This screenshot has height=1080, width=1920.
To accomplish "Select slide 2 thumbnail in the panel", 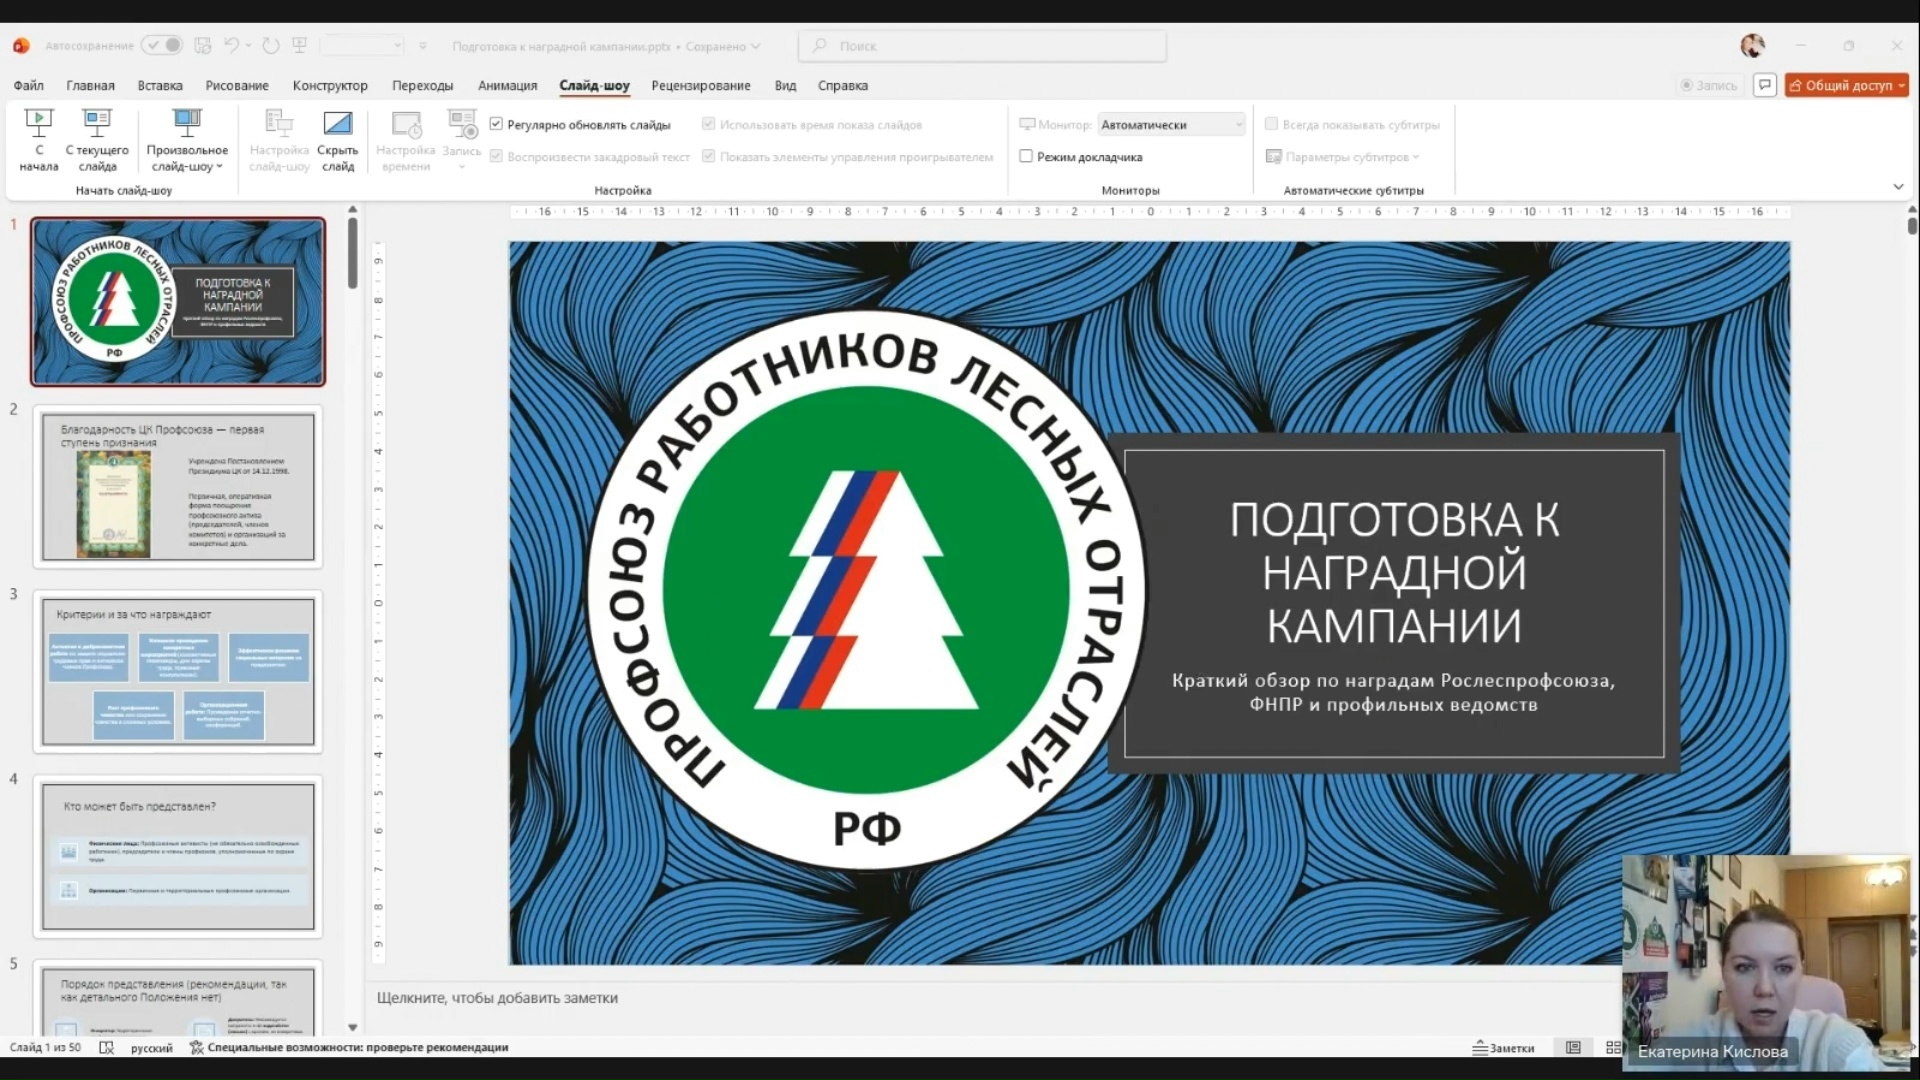I will tap(178, 487).
